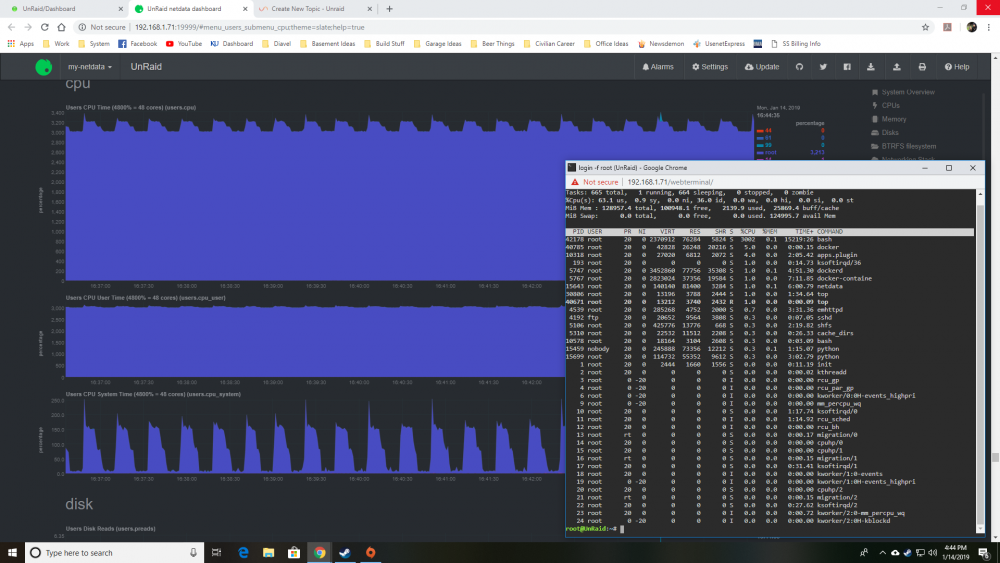Click the print dashboard icon
The width and height of the screenshot is (1000, 563).
pos(922,67)
